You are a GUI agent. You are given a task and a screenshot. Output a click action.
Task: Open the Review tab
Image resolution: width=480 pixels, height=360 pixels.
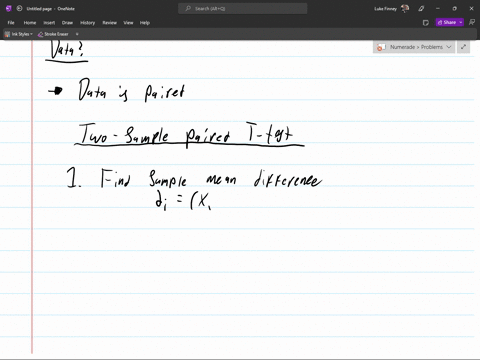click(x=110, y=23)
